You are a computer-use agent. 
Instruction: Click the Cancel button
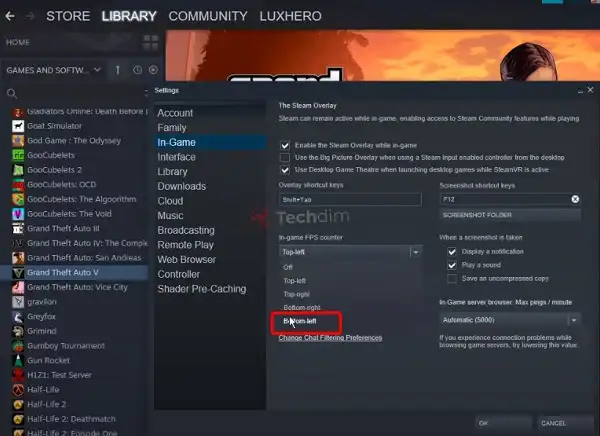click(565, 423)
